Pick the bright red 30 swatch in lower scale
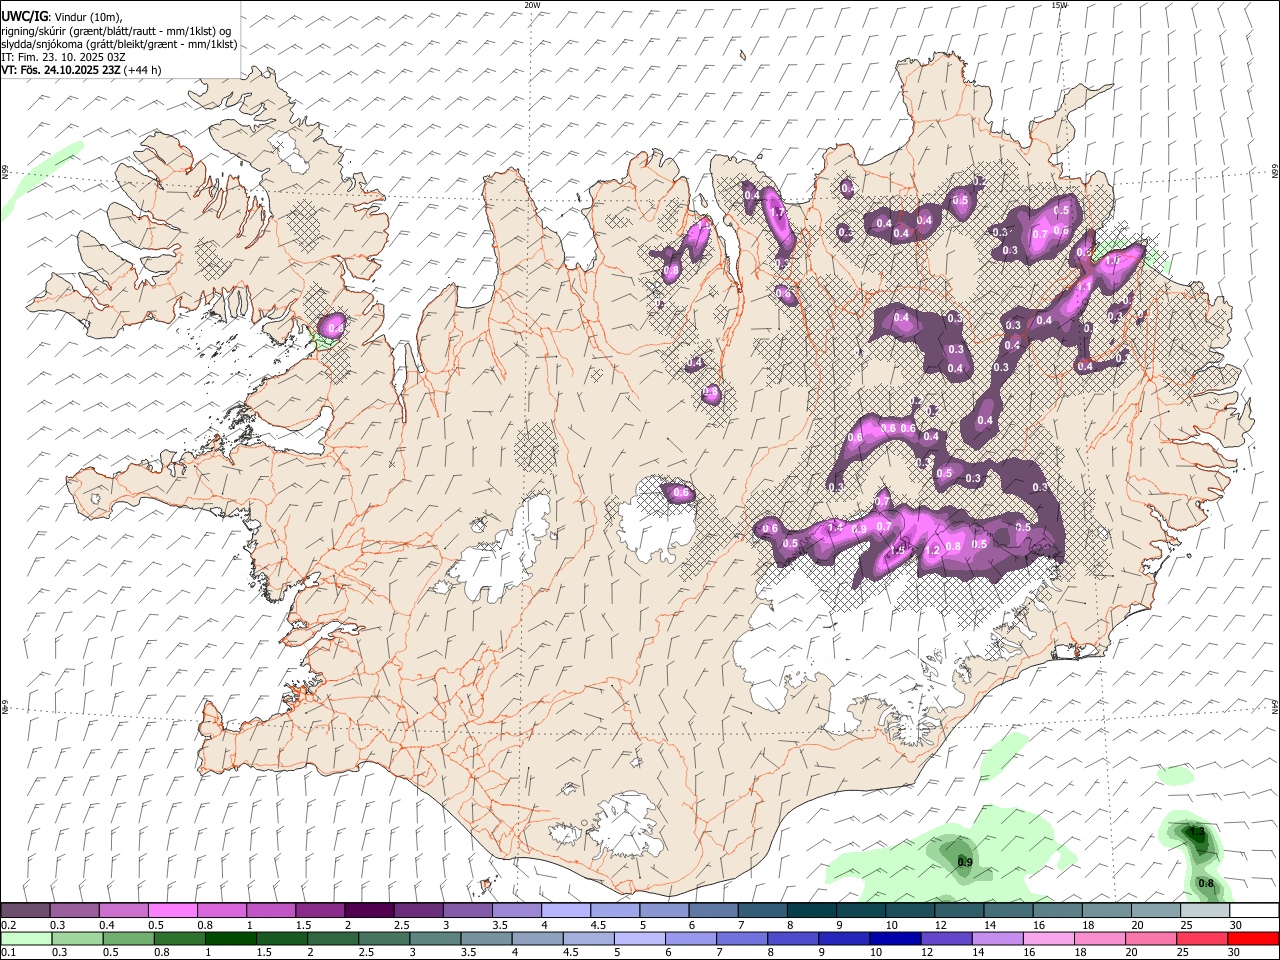 pyautogui.click(x=1253, y=938)
